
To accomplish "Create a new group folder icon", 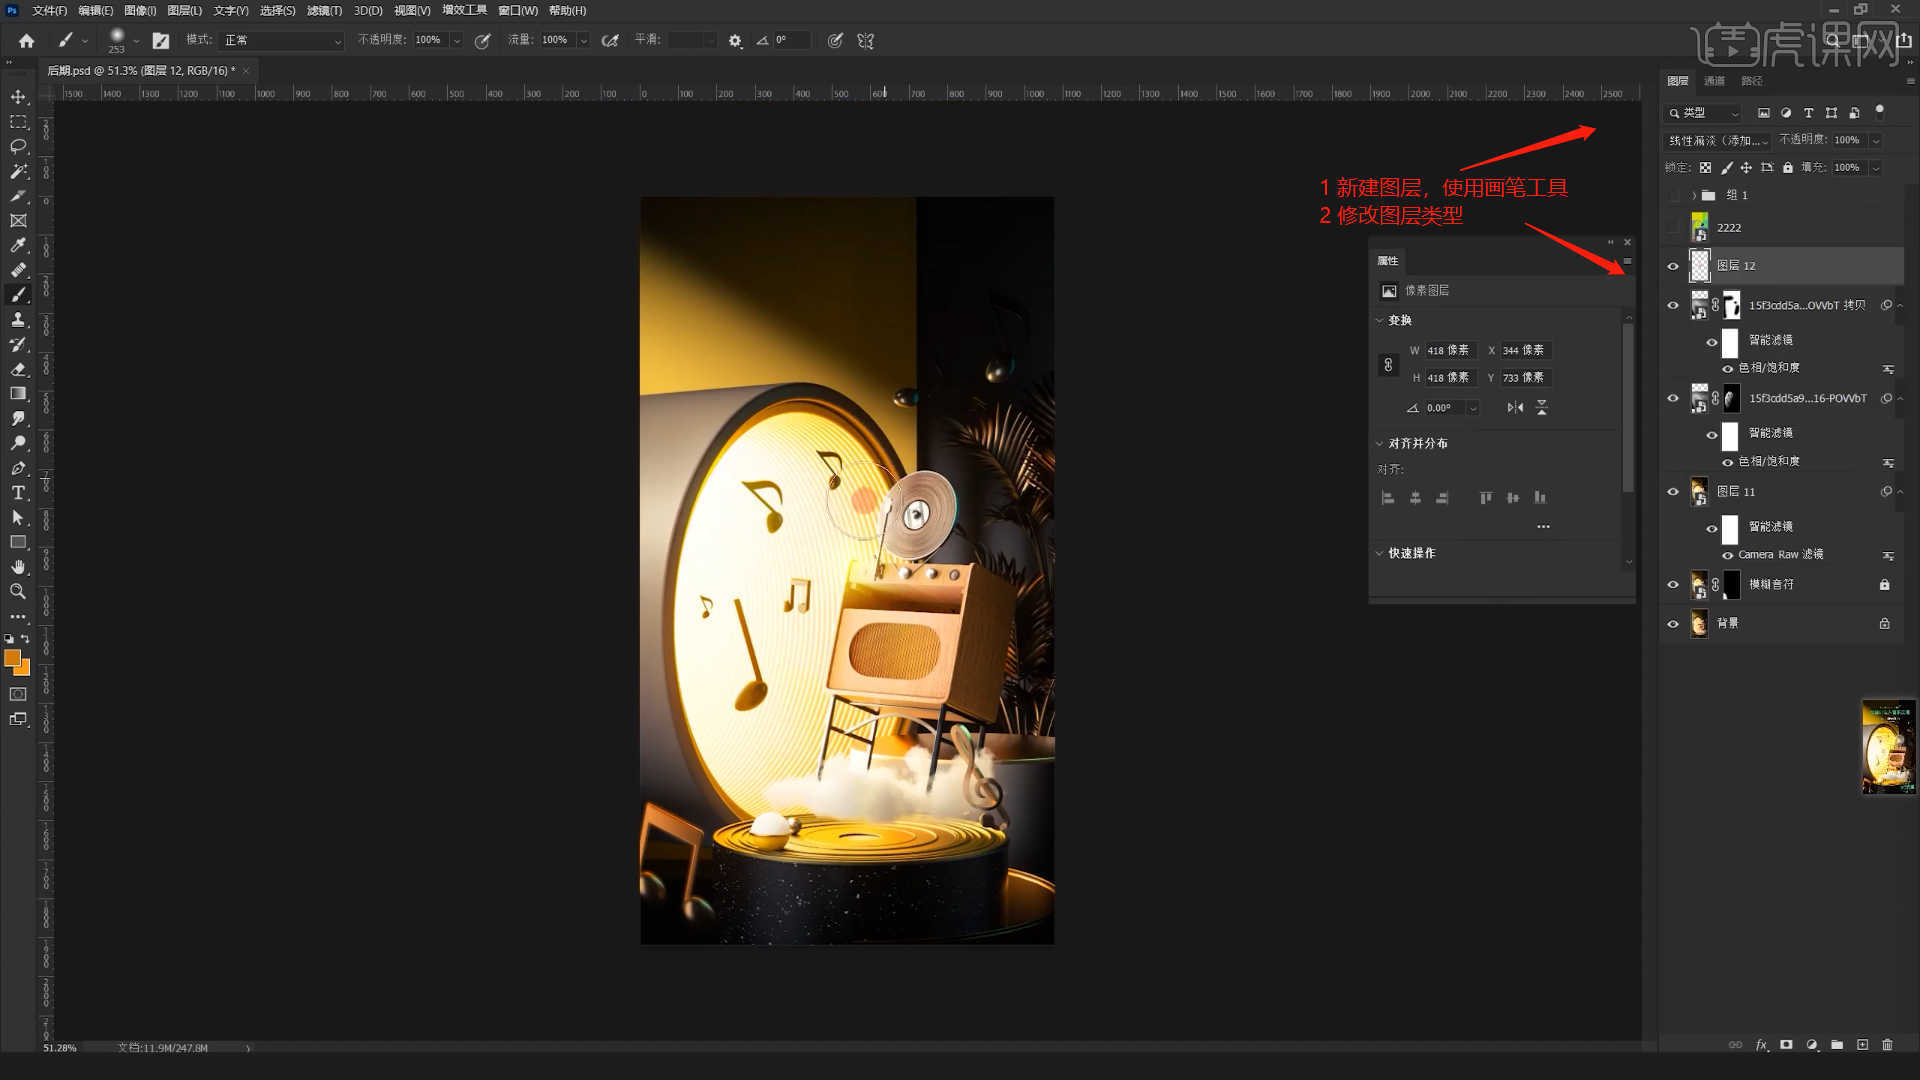I will coord(1837,1045).
